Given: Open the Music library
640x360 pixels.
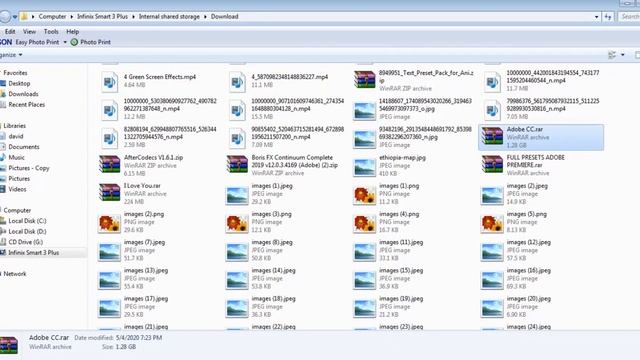Looking at the screenshot, I should pos(16,158).
